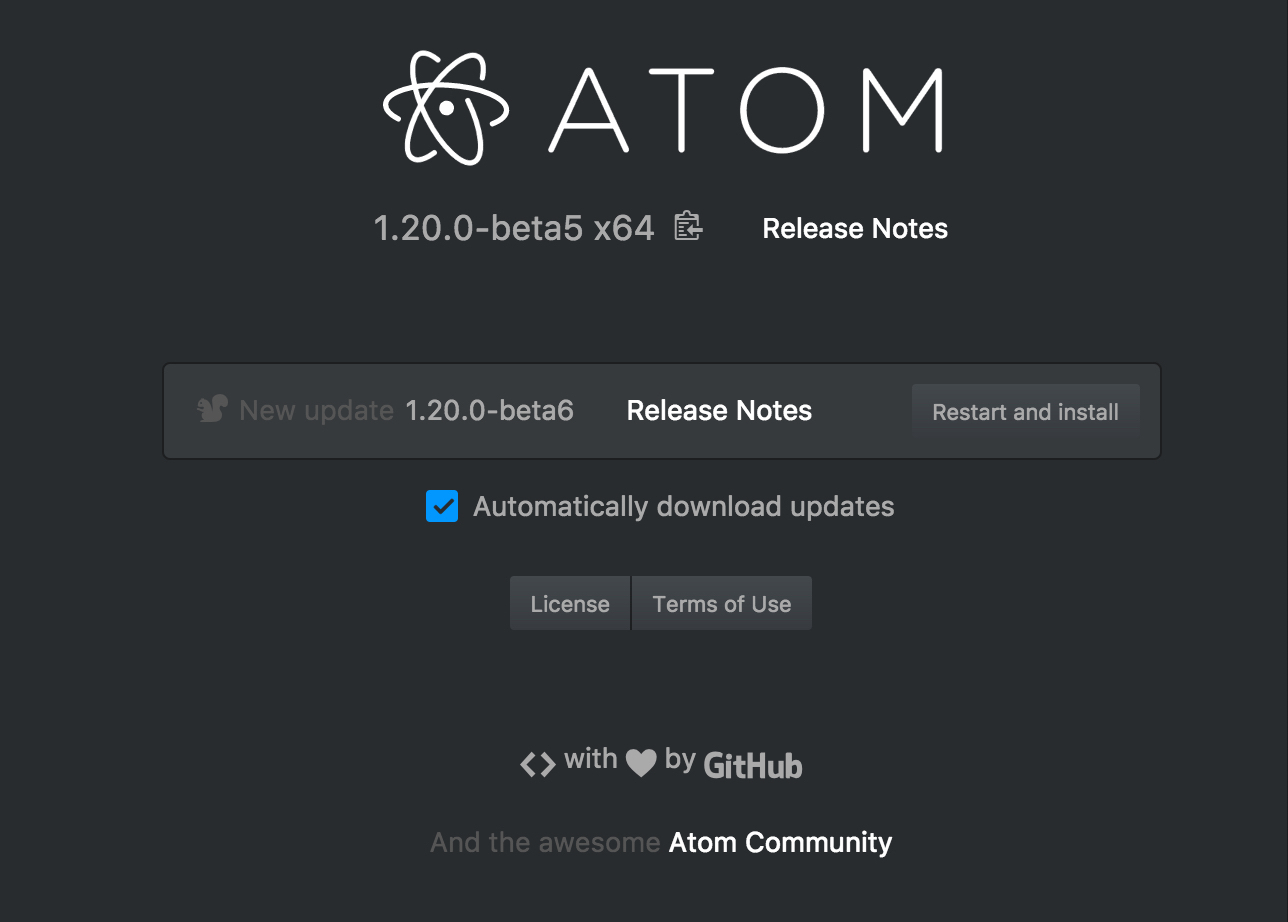Viewport: 1288px width, 922px height.
Task: Disable Automatically download updates
Action: (x=441, y=506)
